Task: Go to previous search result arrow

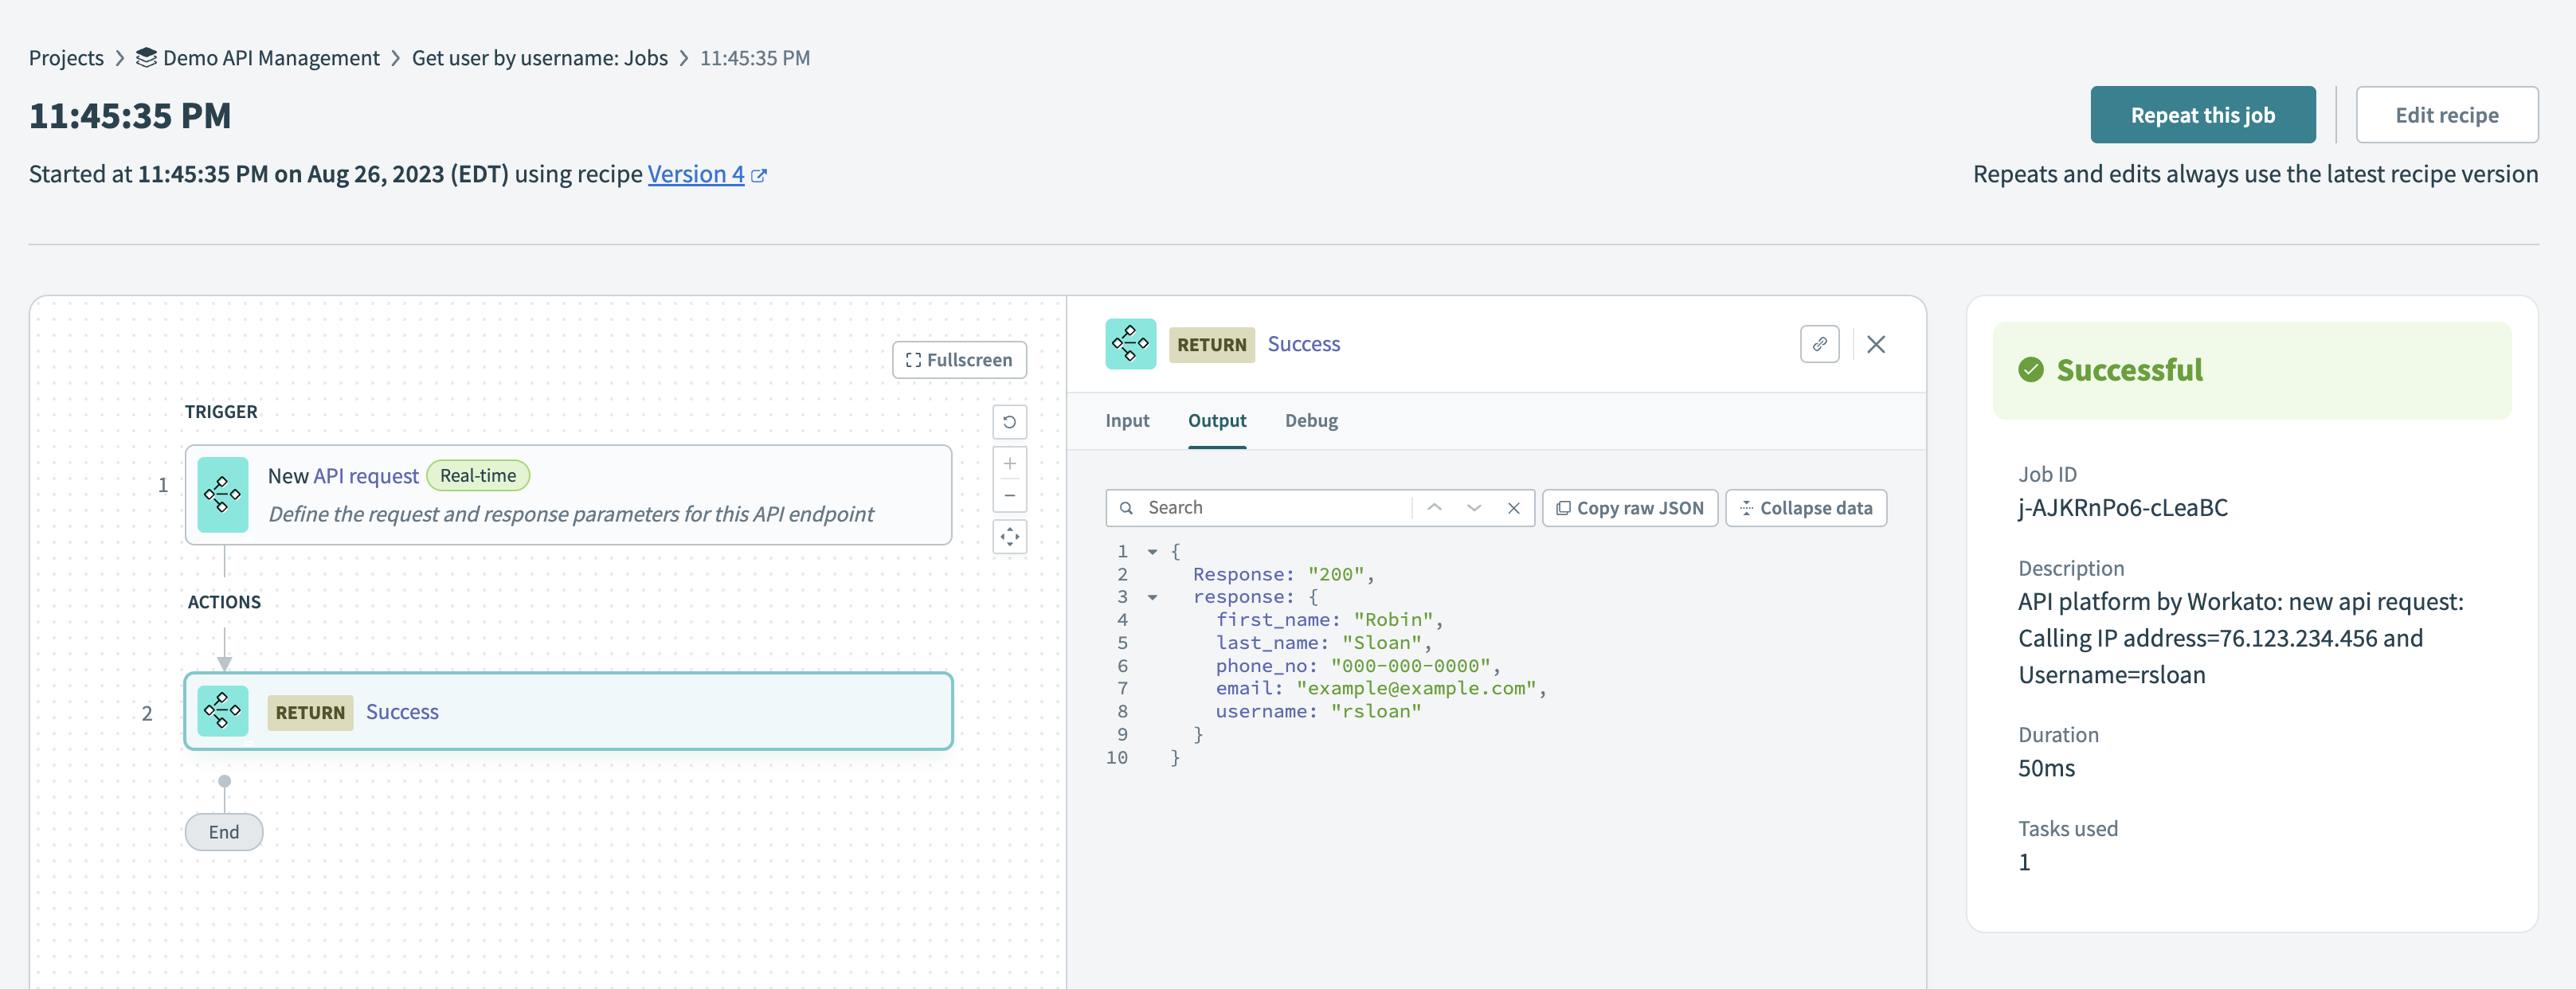Action: [x=1434, y=508]
